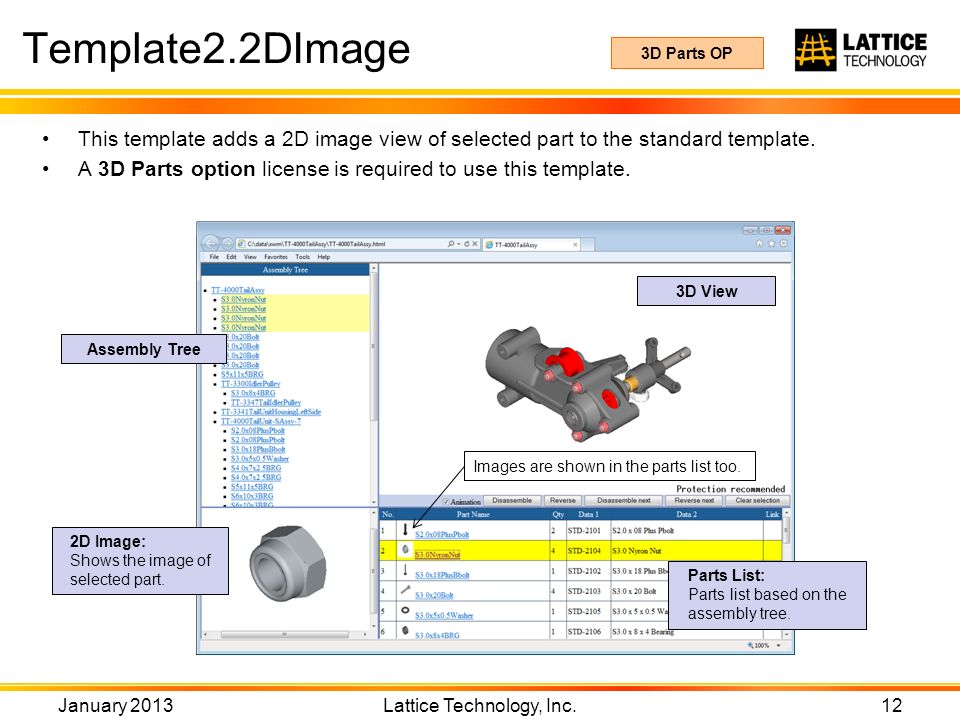
Task: Select S3.0x5x0.5Washer in the assembly tree
Action: (x=260, y=459)
